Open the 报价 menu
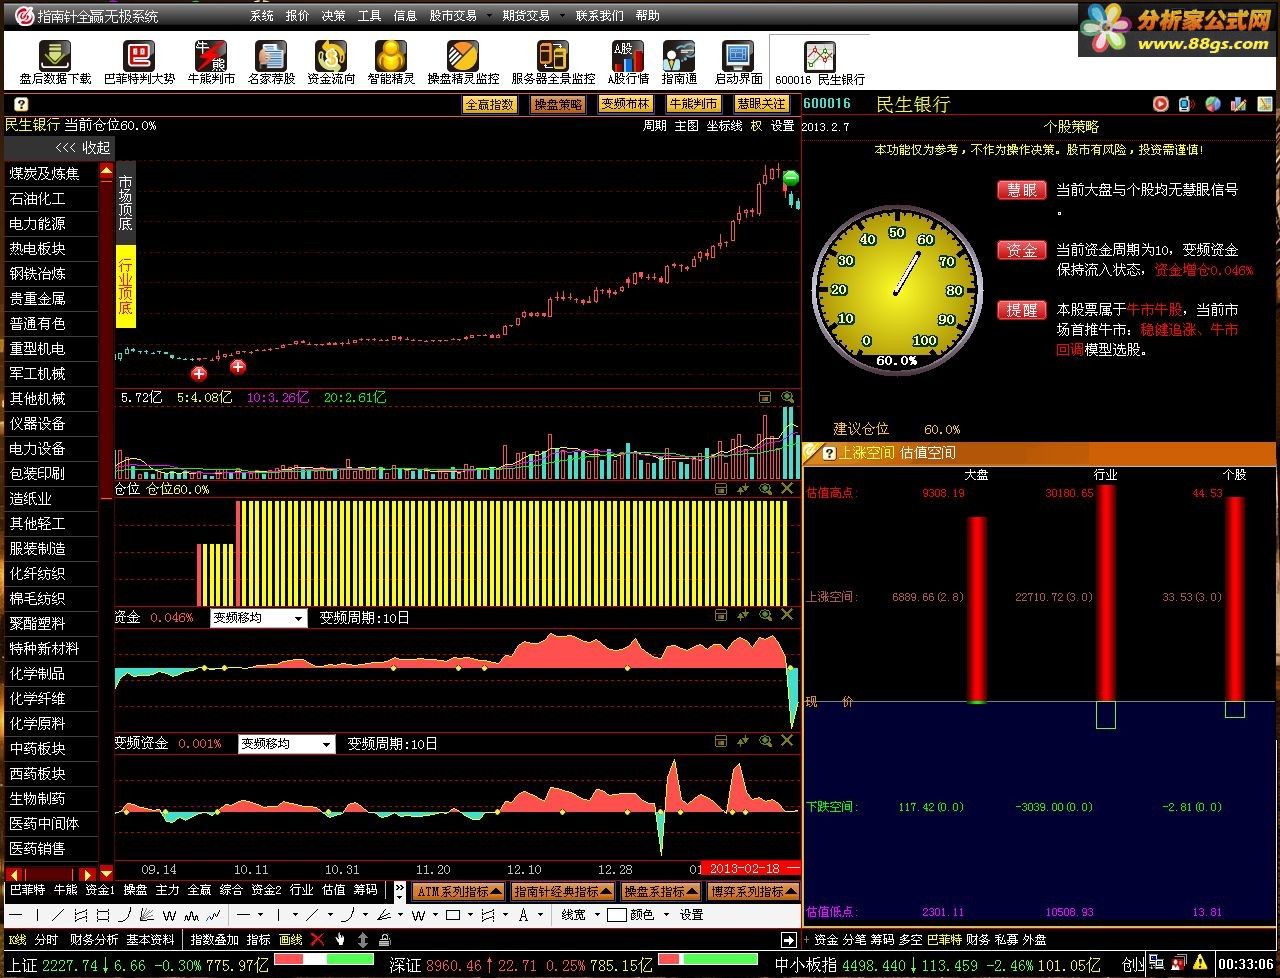 point(298,16)
